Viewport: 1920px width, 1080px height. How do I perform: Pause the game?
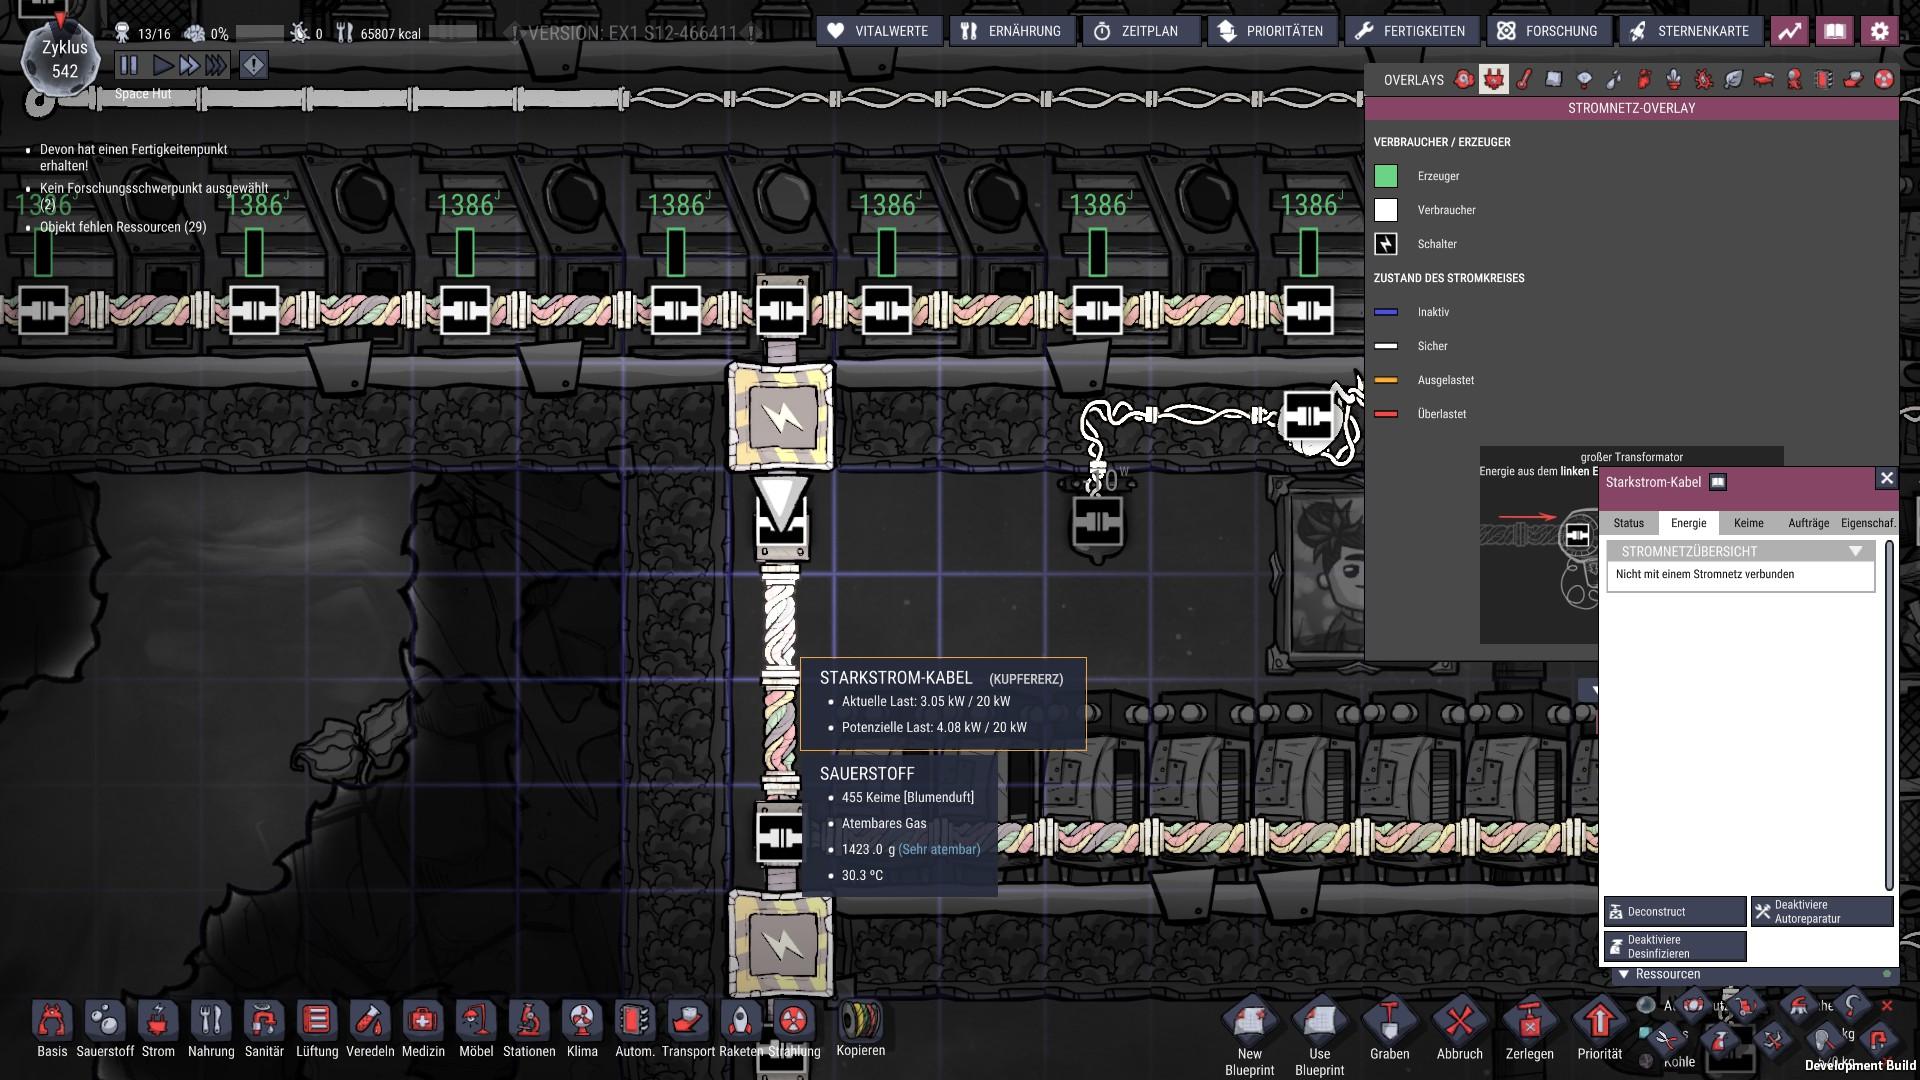pos(129,66)
